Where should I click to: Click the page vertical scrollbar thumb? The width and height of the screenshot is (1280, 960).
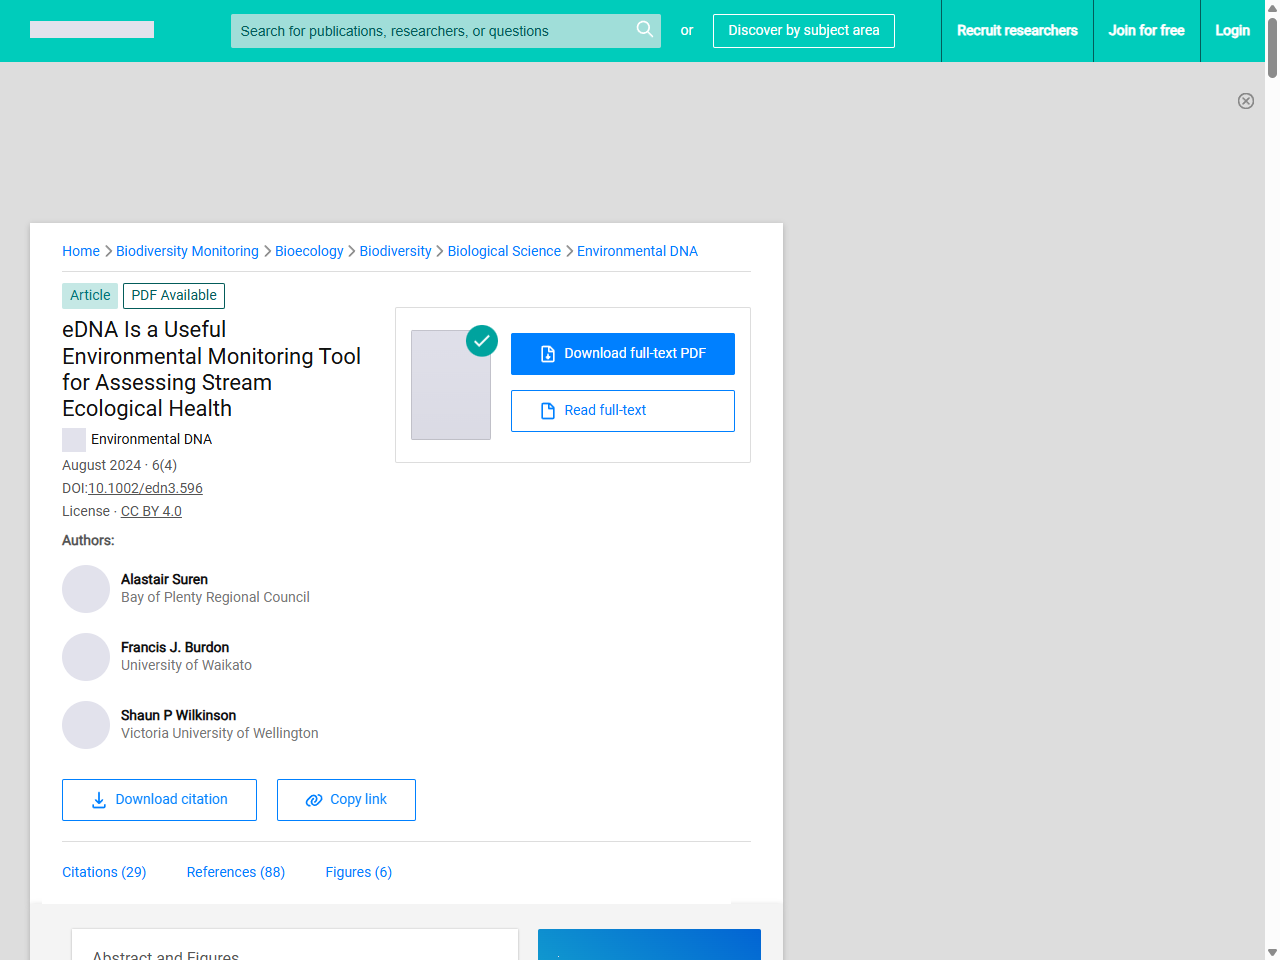pos(1272,47)
